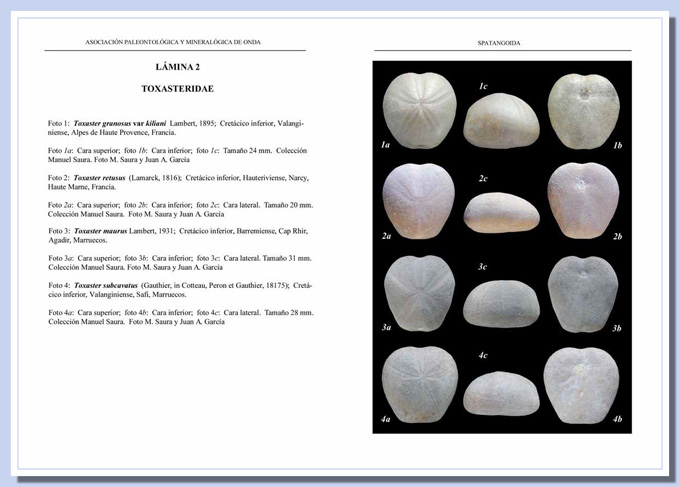Image resolution: width=680 pixels, height=487 pixels.
Task: Click the Foto 2a caption line
Action: (x=180, y=209)
